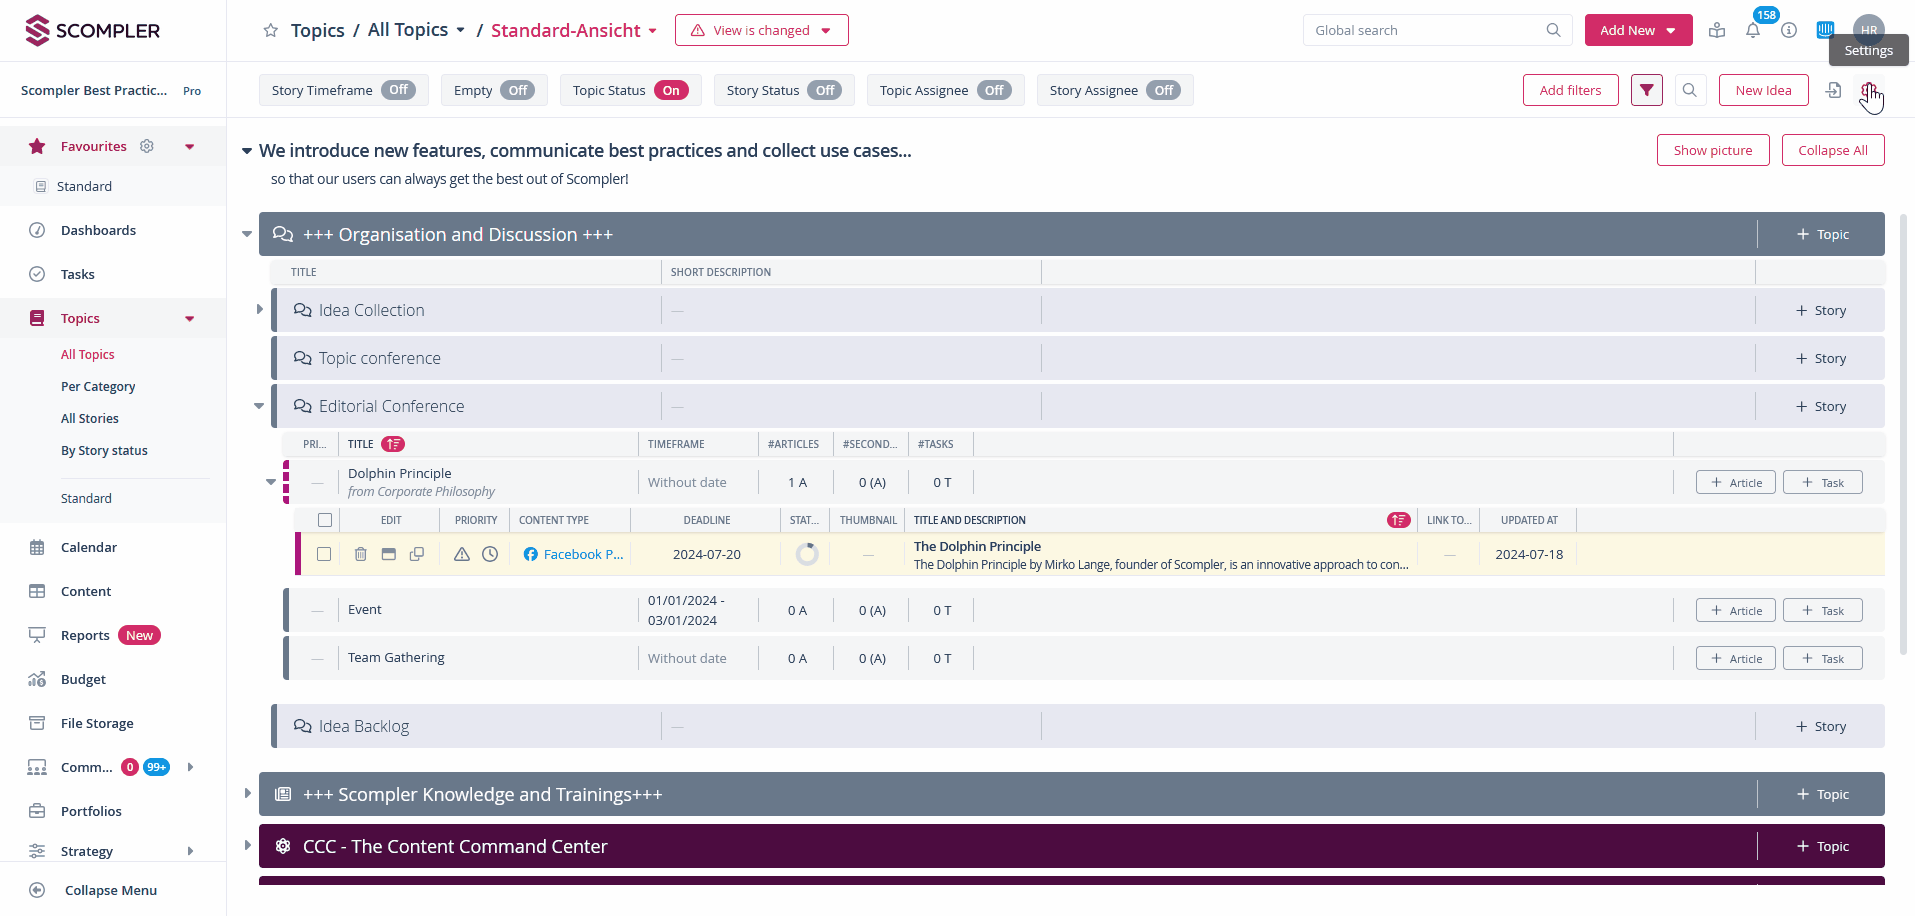The width and height of the screenshot is (1915, 916).
Task: Expand the Idea Collection topic
Action: point(260,310)
